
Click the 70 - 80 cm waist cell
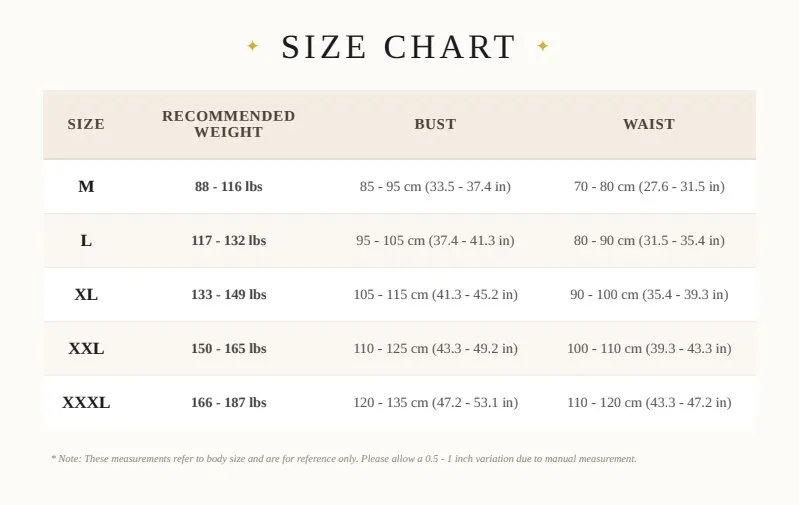[649, 187]
